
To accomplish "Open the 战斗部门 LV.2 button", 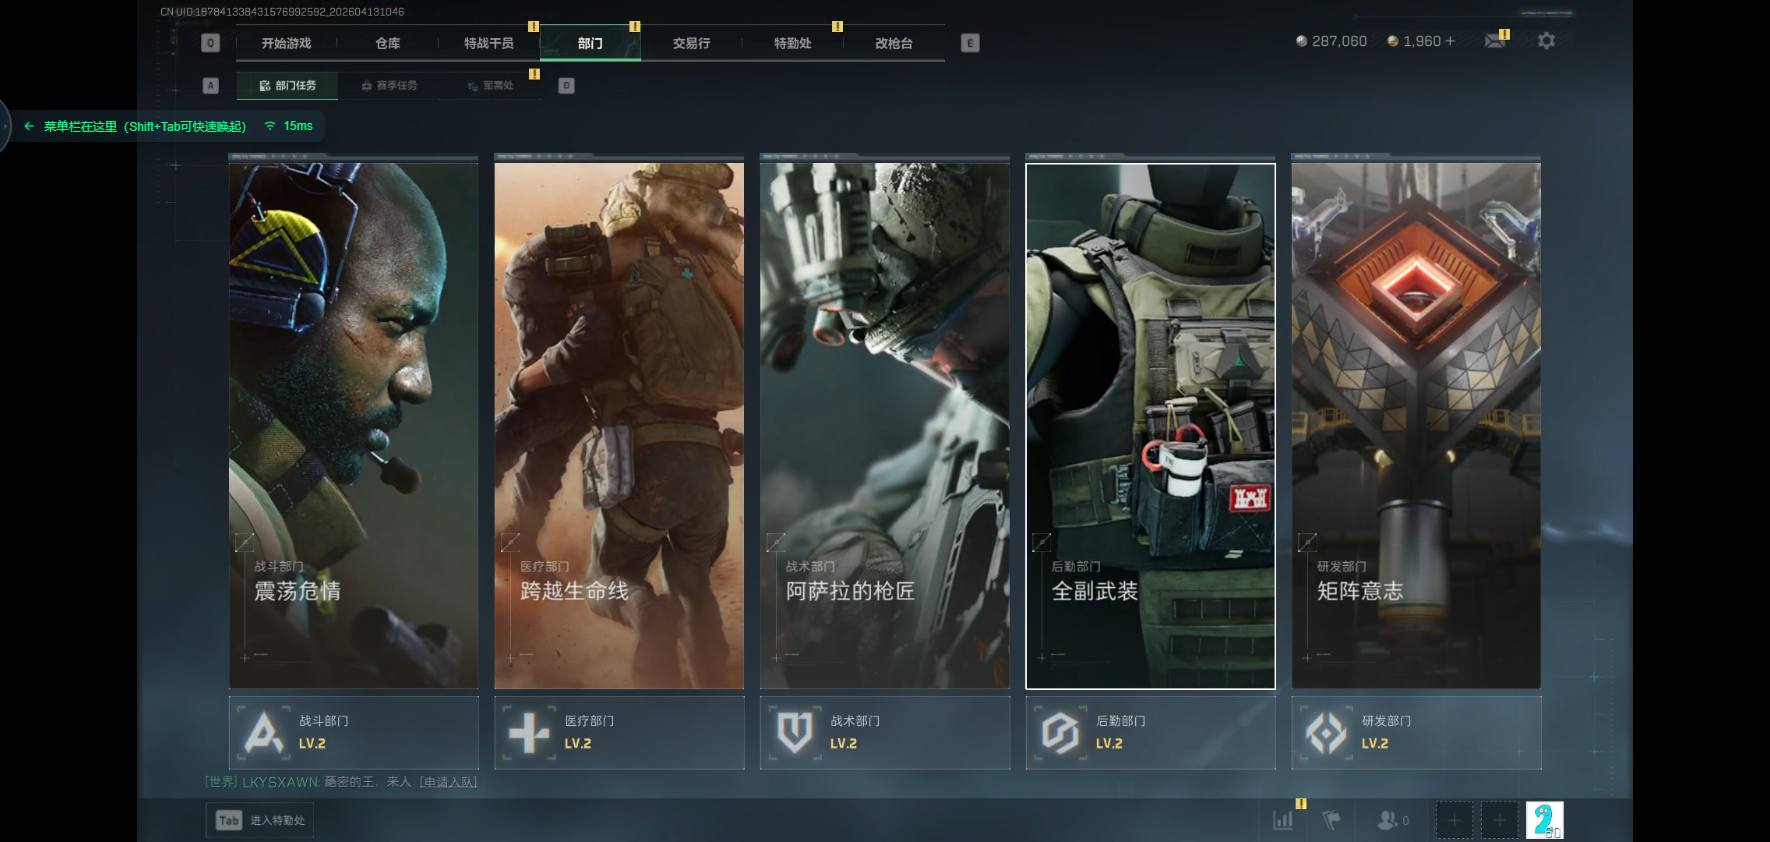I will [x=354, y=733].
